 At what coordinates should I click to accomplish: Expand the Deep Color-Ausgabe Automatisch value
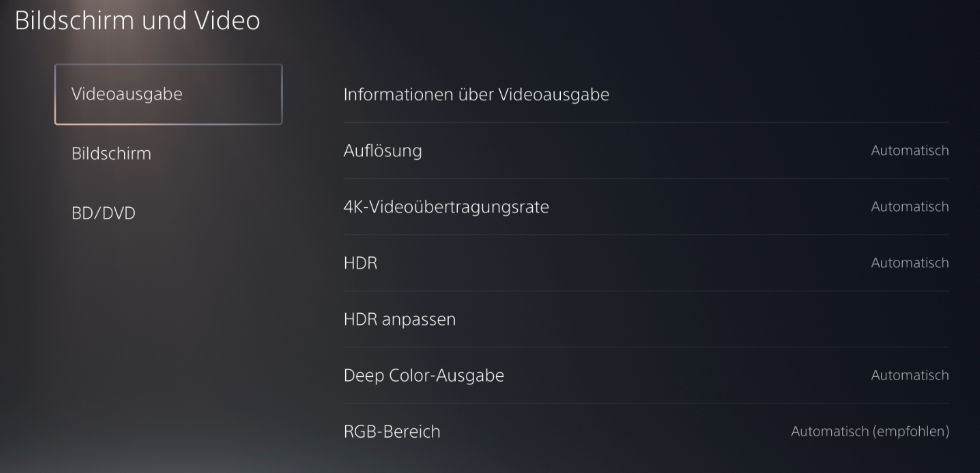(909, 376)
